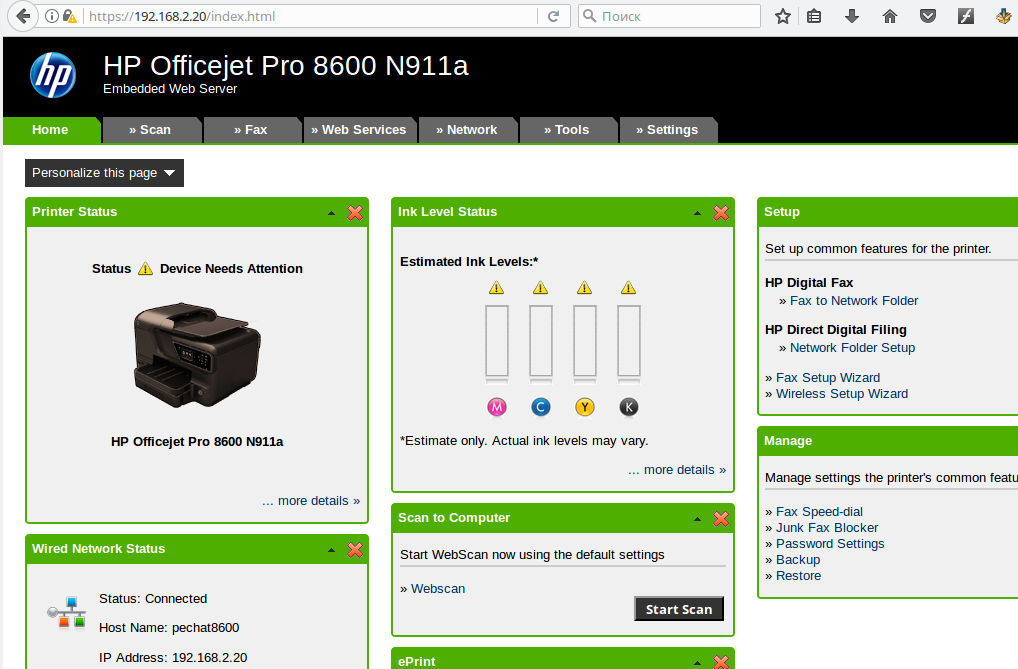The image size is (1018, 669).
Task: Open the Password Settings link
Action: tap(830, 544)
